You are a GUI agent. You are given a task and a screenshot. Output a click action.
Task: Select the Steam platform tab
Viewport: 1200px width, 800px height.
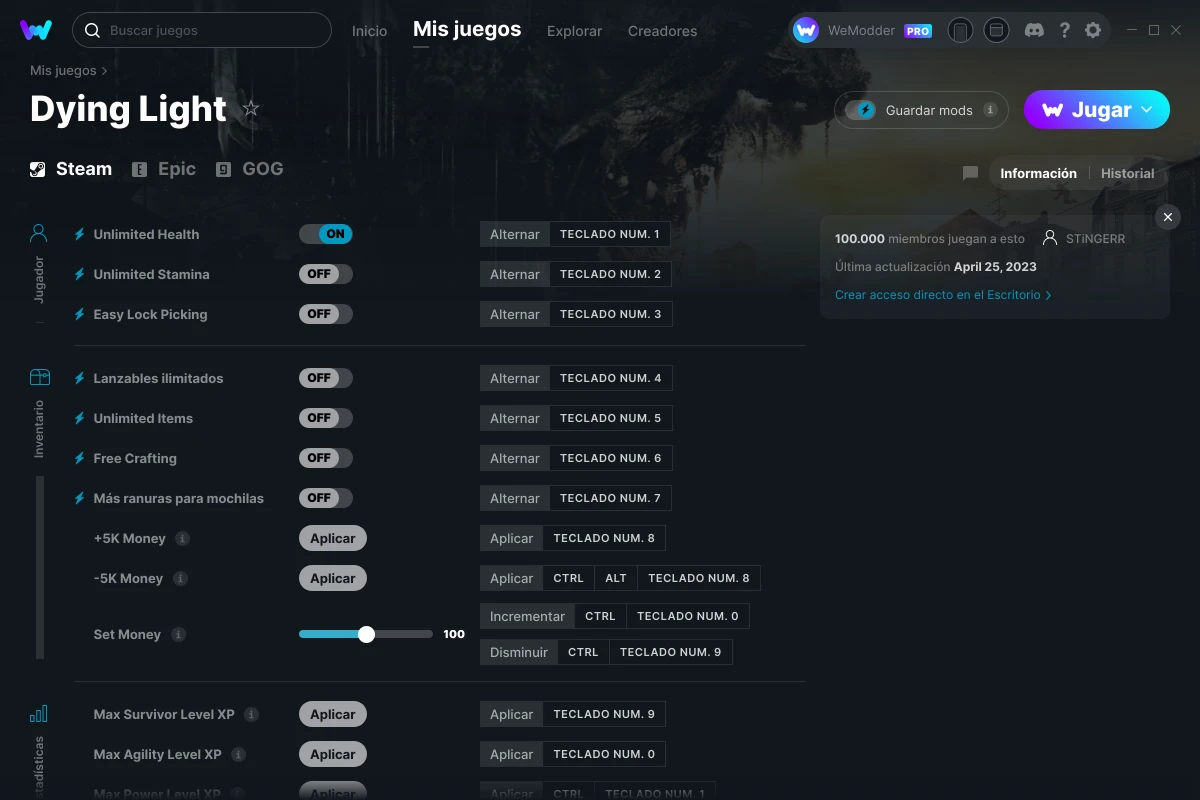70,169
